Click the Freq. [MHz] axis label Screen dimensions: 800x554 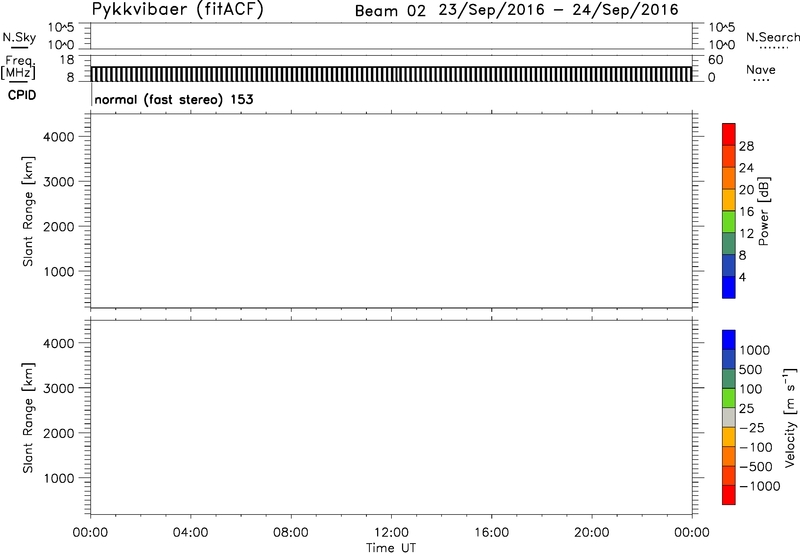point(19,67)
